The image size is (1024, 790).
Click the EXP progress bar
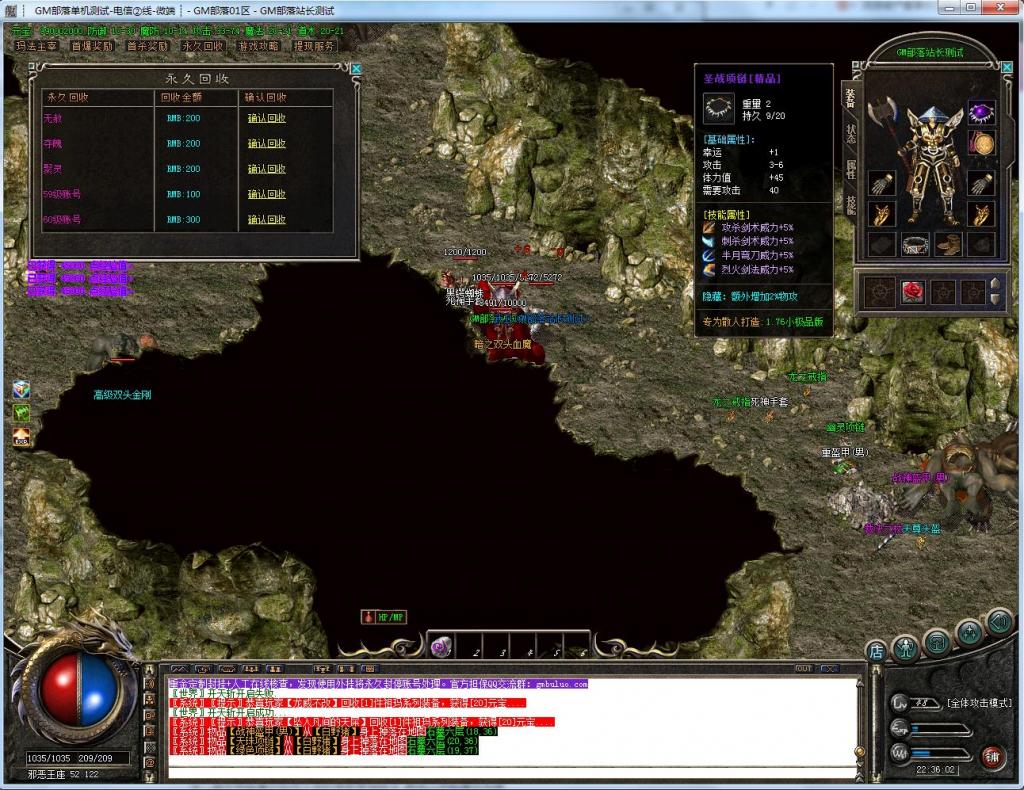pyautogui.click(x=940, y=729)
